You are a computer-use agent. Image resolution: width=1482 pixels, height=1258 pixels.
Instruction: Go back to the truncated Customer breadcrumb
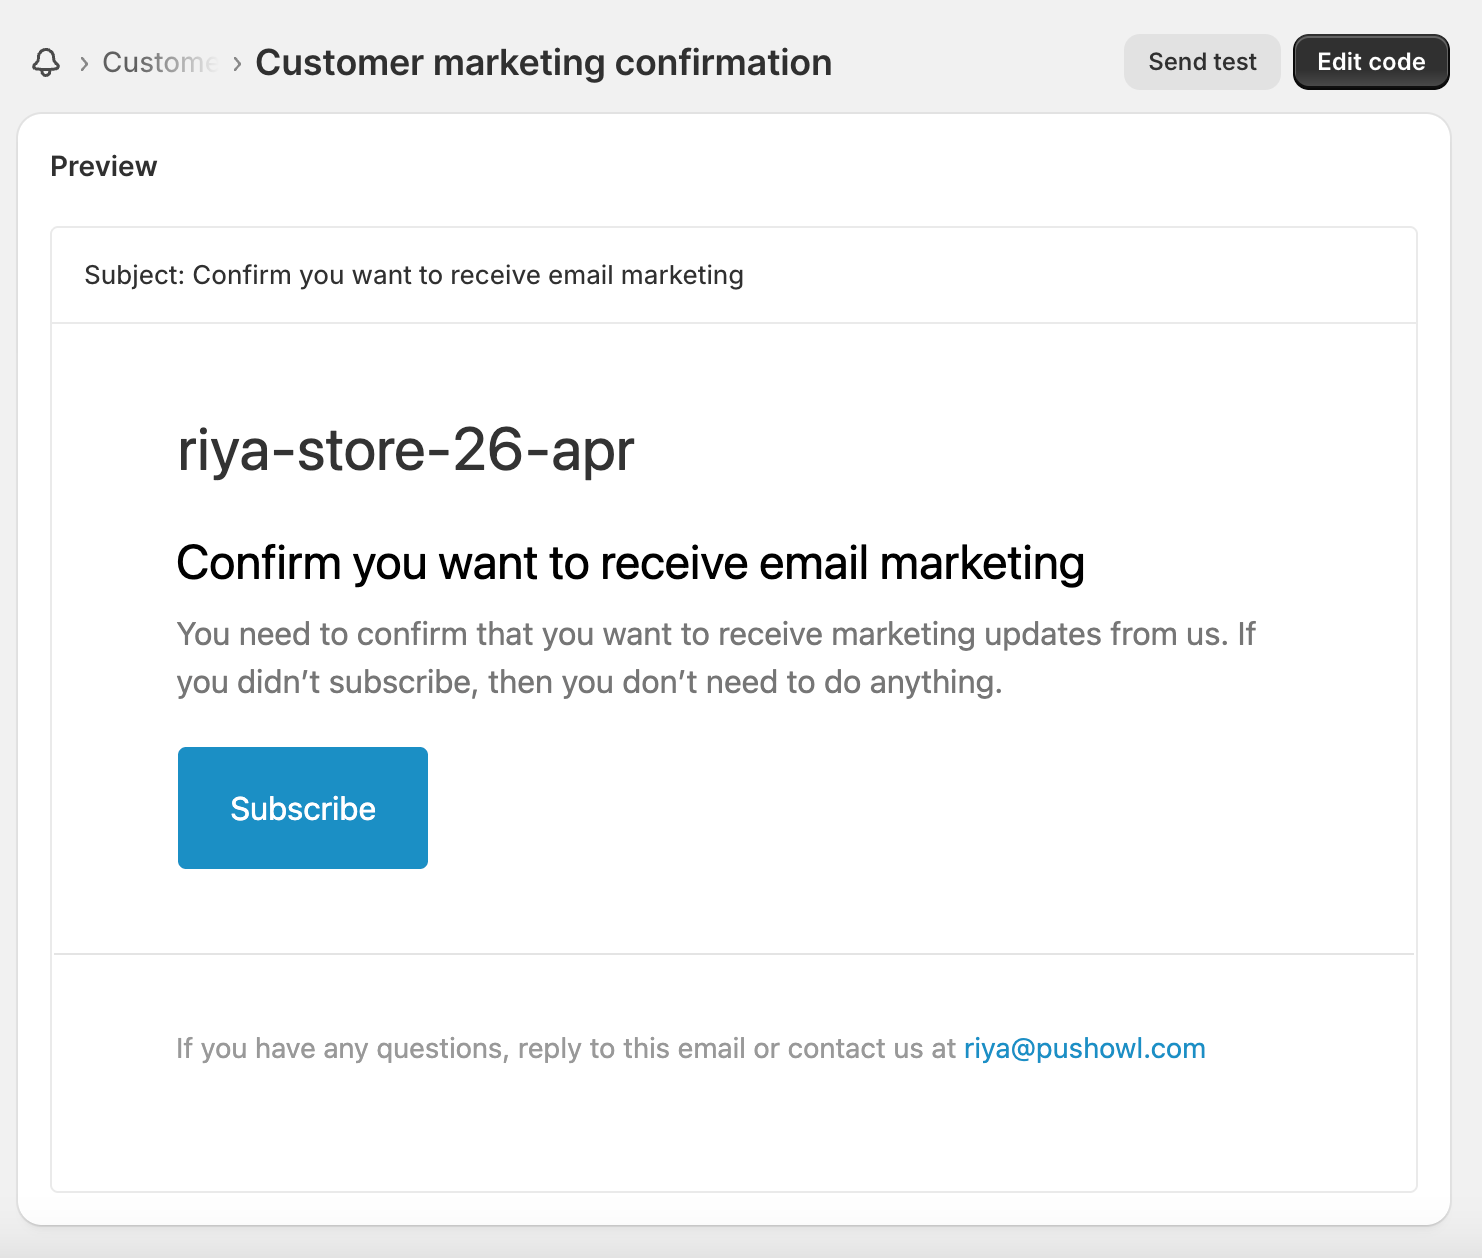tap(159, 62)
